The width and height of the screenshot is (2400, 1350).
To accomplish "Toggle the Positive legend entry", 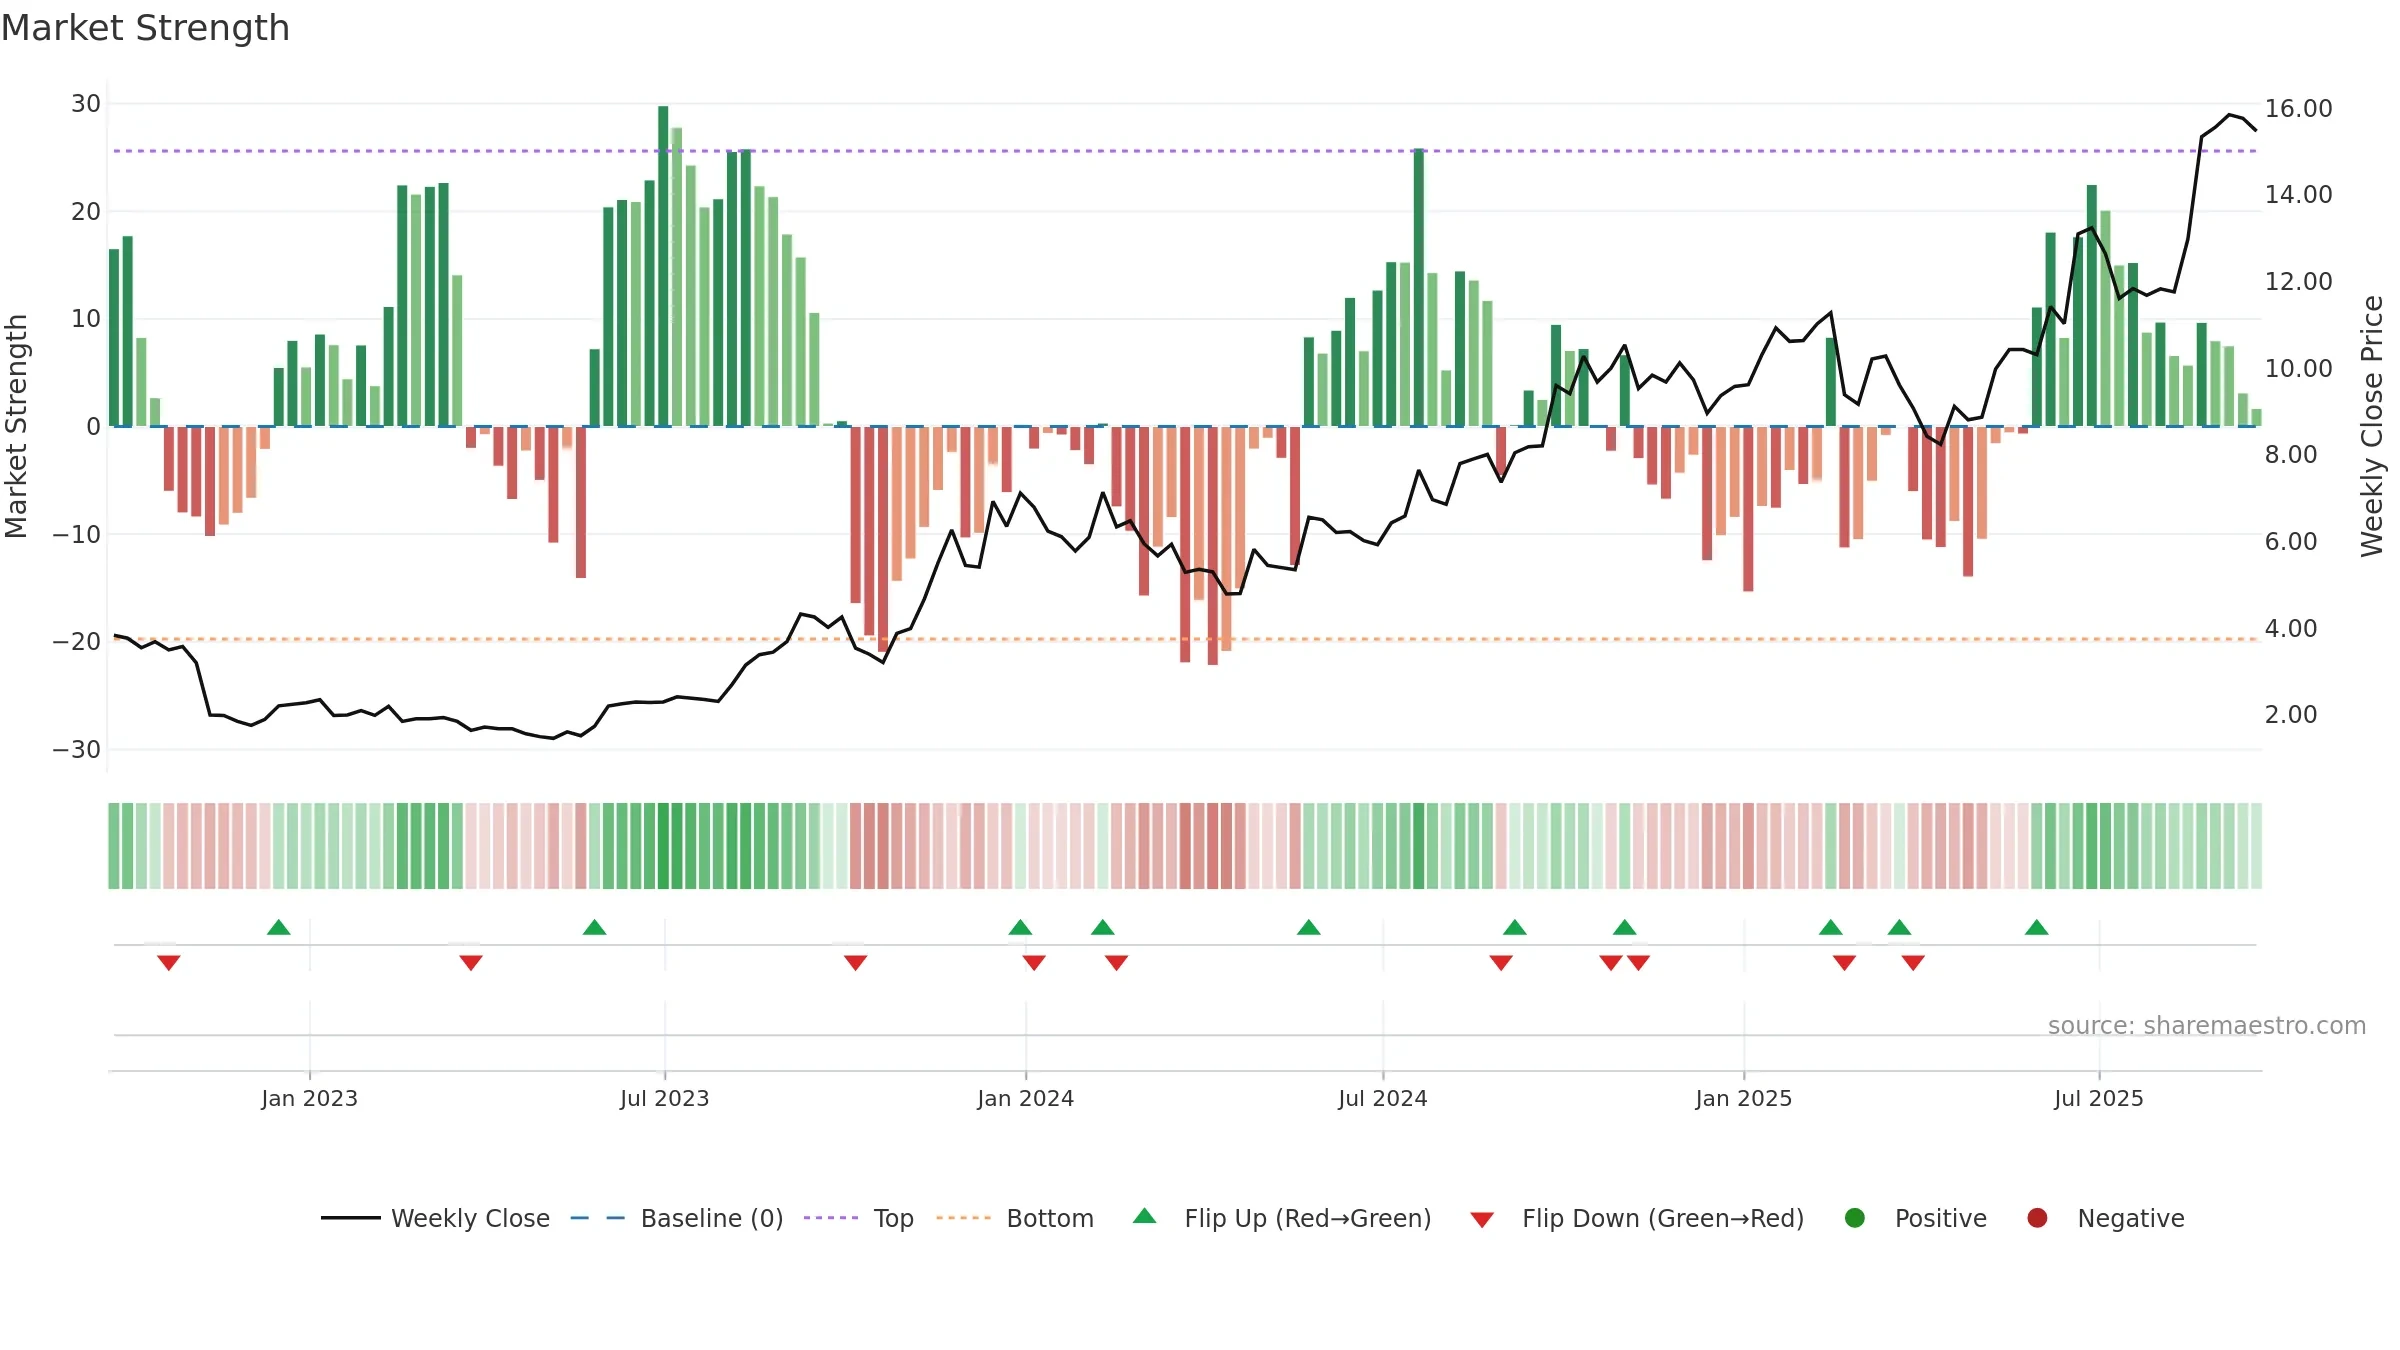I will click(x=1915, y=1218).
